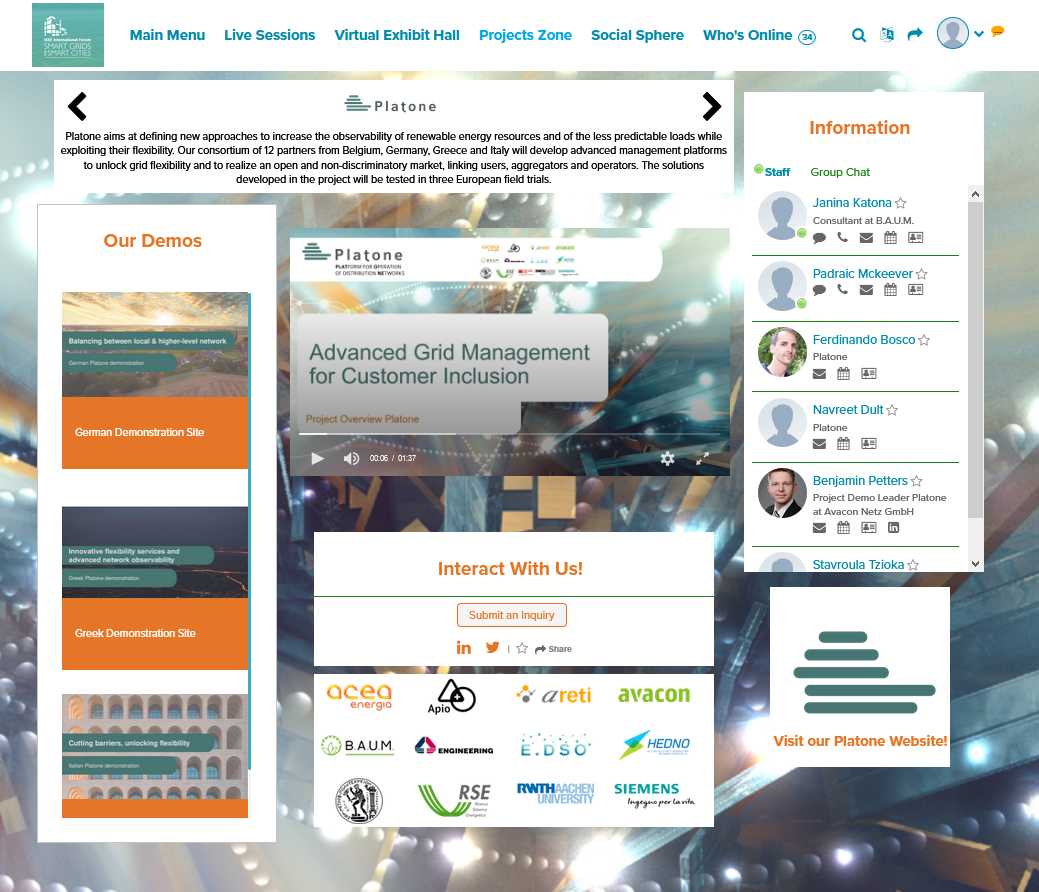Screen dimensions: 1039x892
Task: Favorite Padraic Mckeever with star
Action: coord(922,274)
